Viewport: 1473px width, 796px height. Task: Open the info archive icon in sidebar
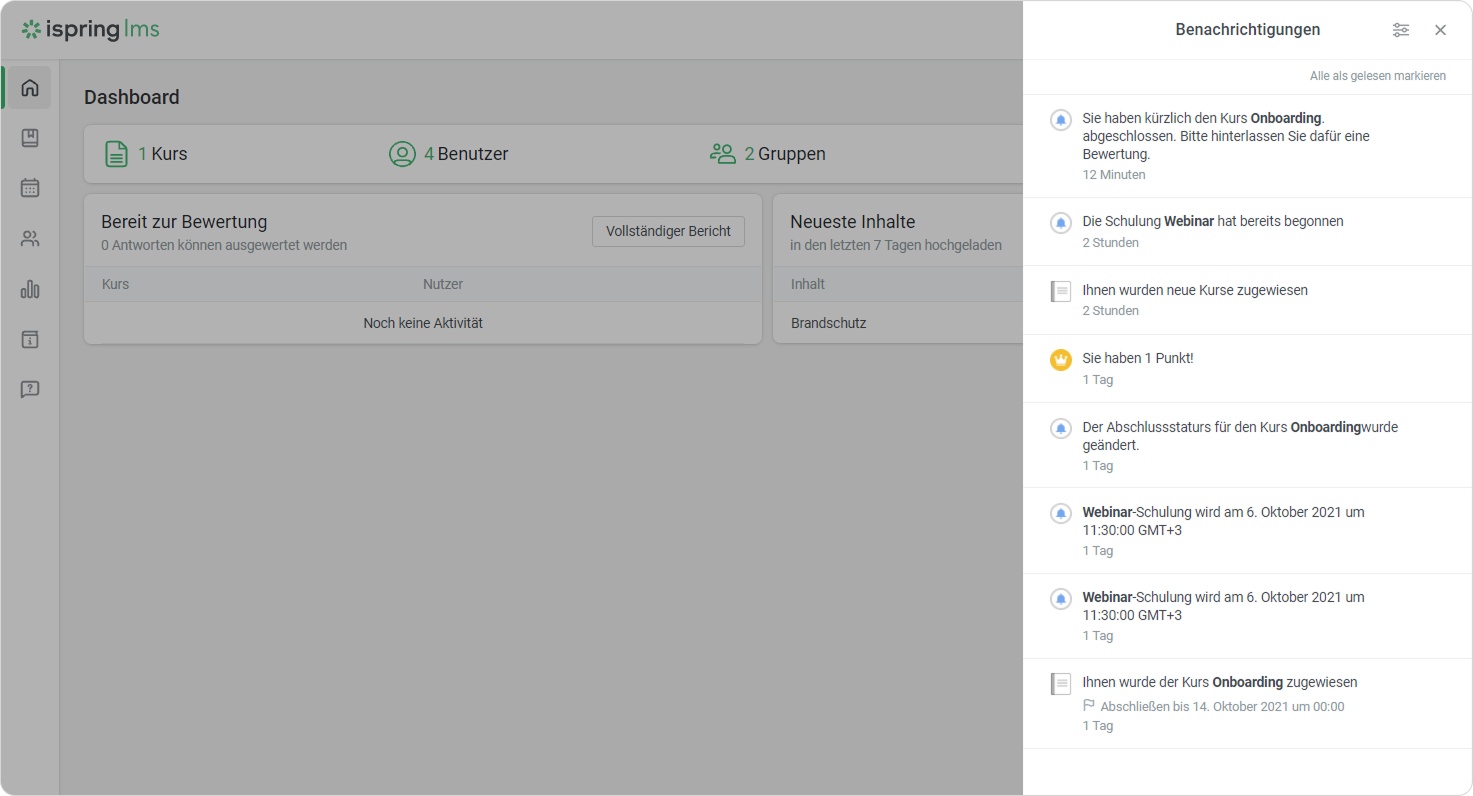tap(30, 340)
